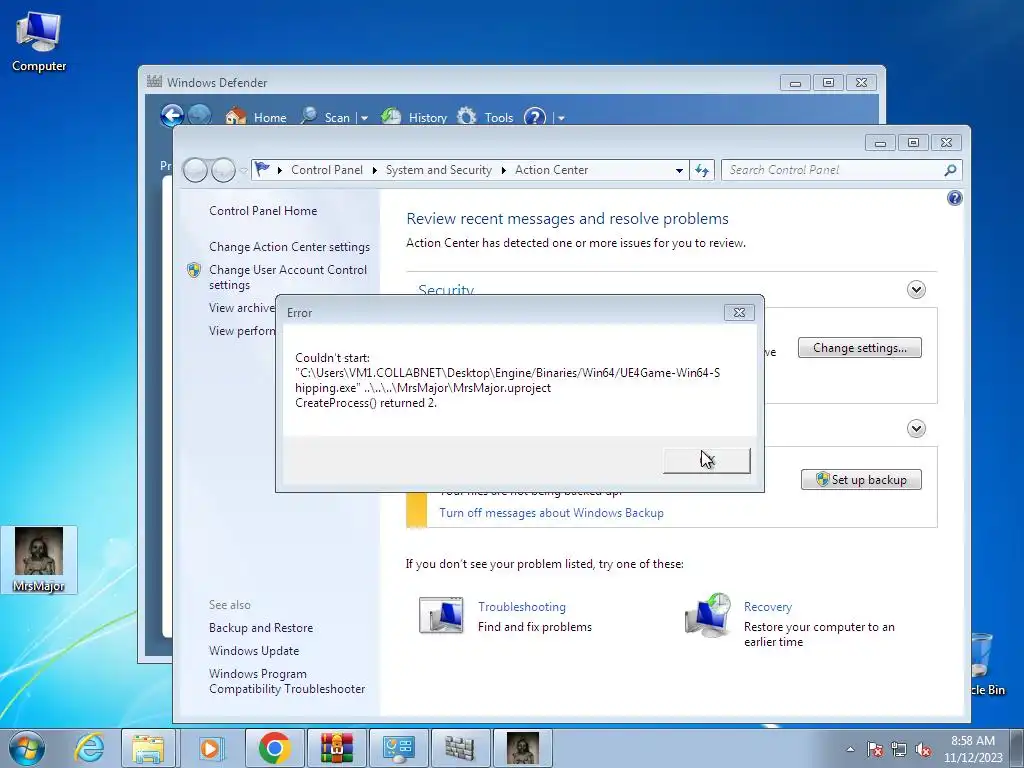Collapse the Security section chevron
This screenshot has width=1024, height=768.
tap(916, 289)
